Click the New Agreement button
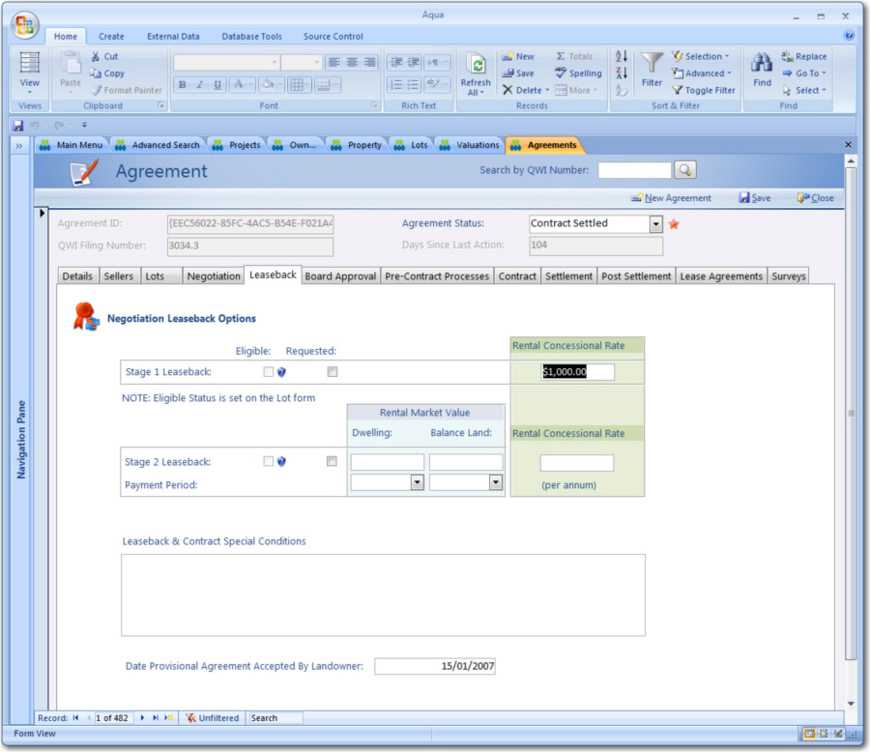Viewport: 870px width, 752px height. (671, 198)
